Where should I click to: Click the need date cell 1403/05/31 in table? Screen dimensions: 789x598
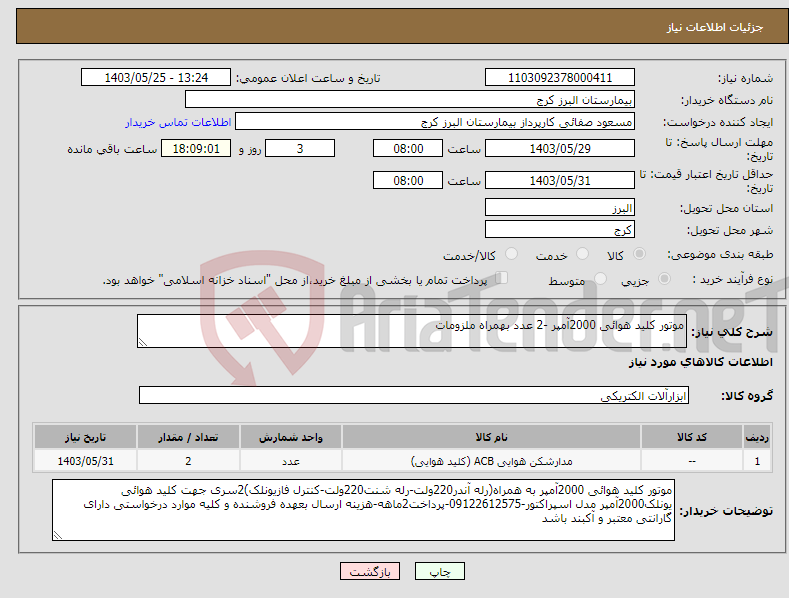pyautogui.click(x=86, y=461)
